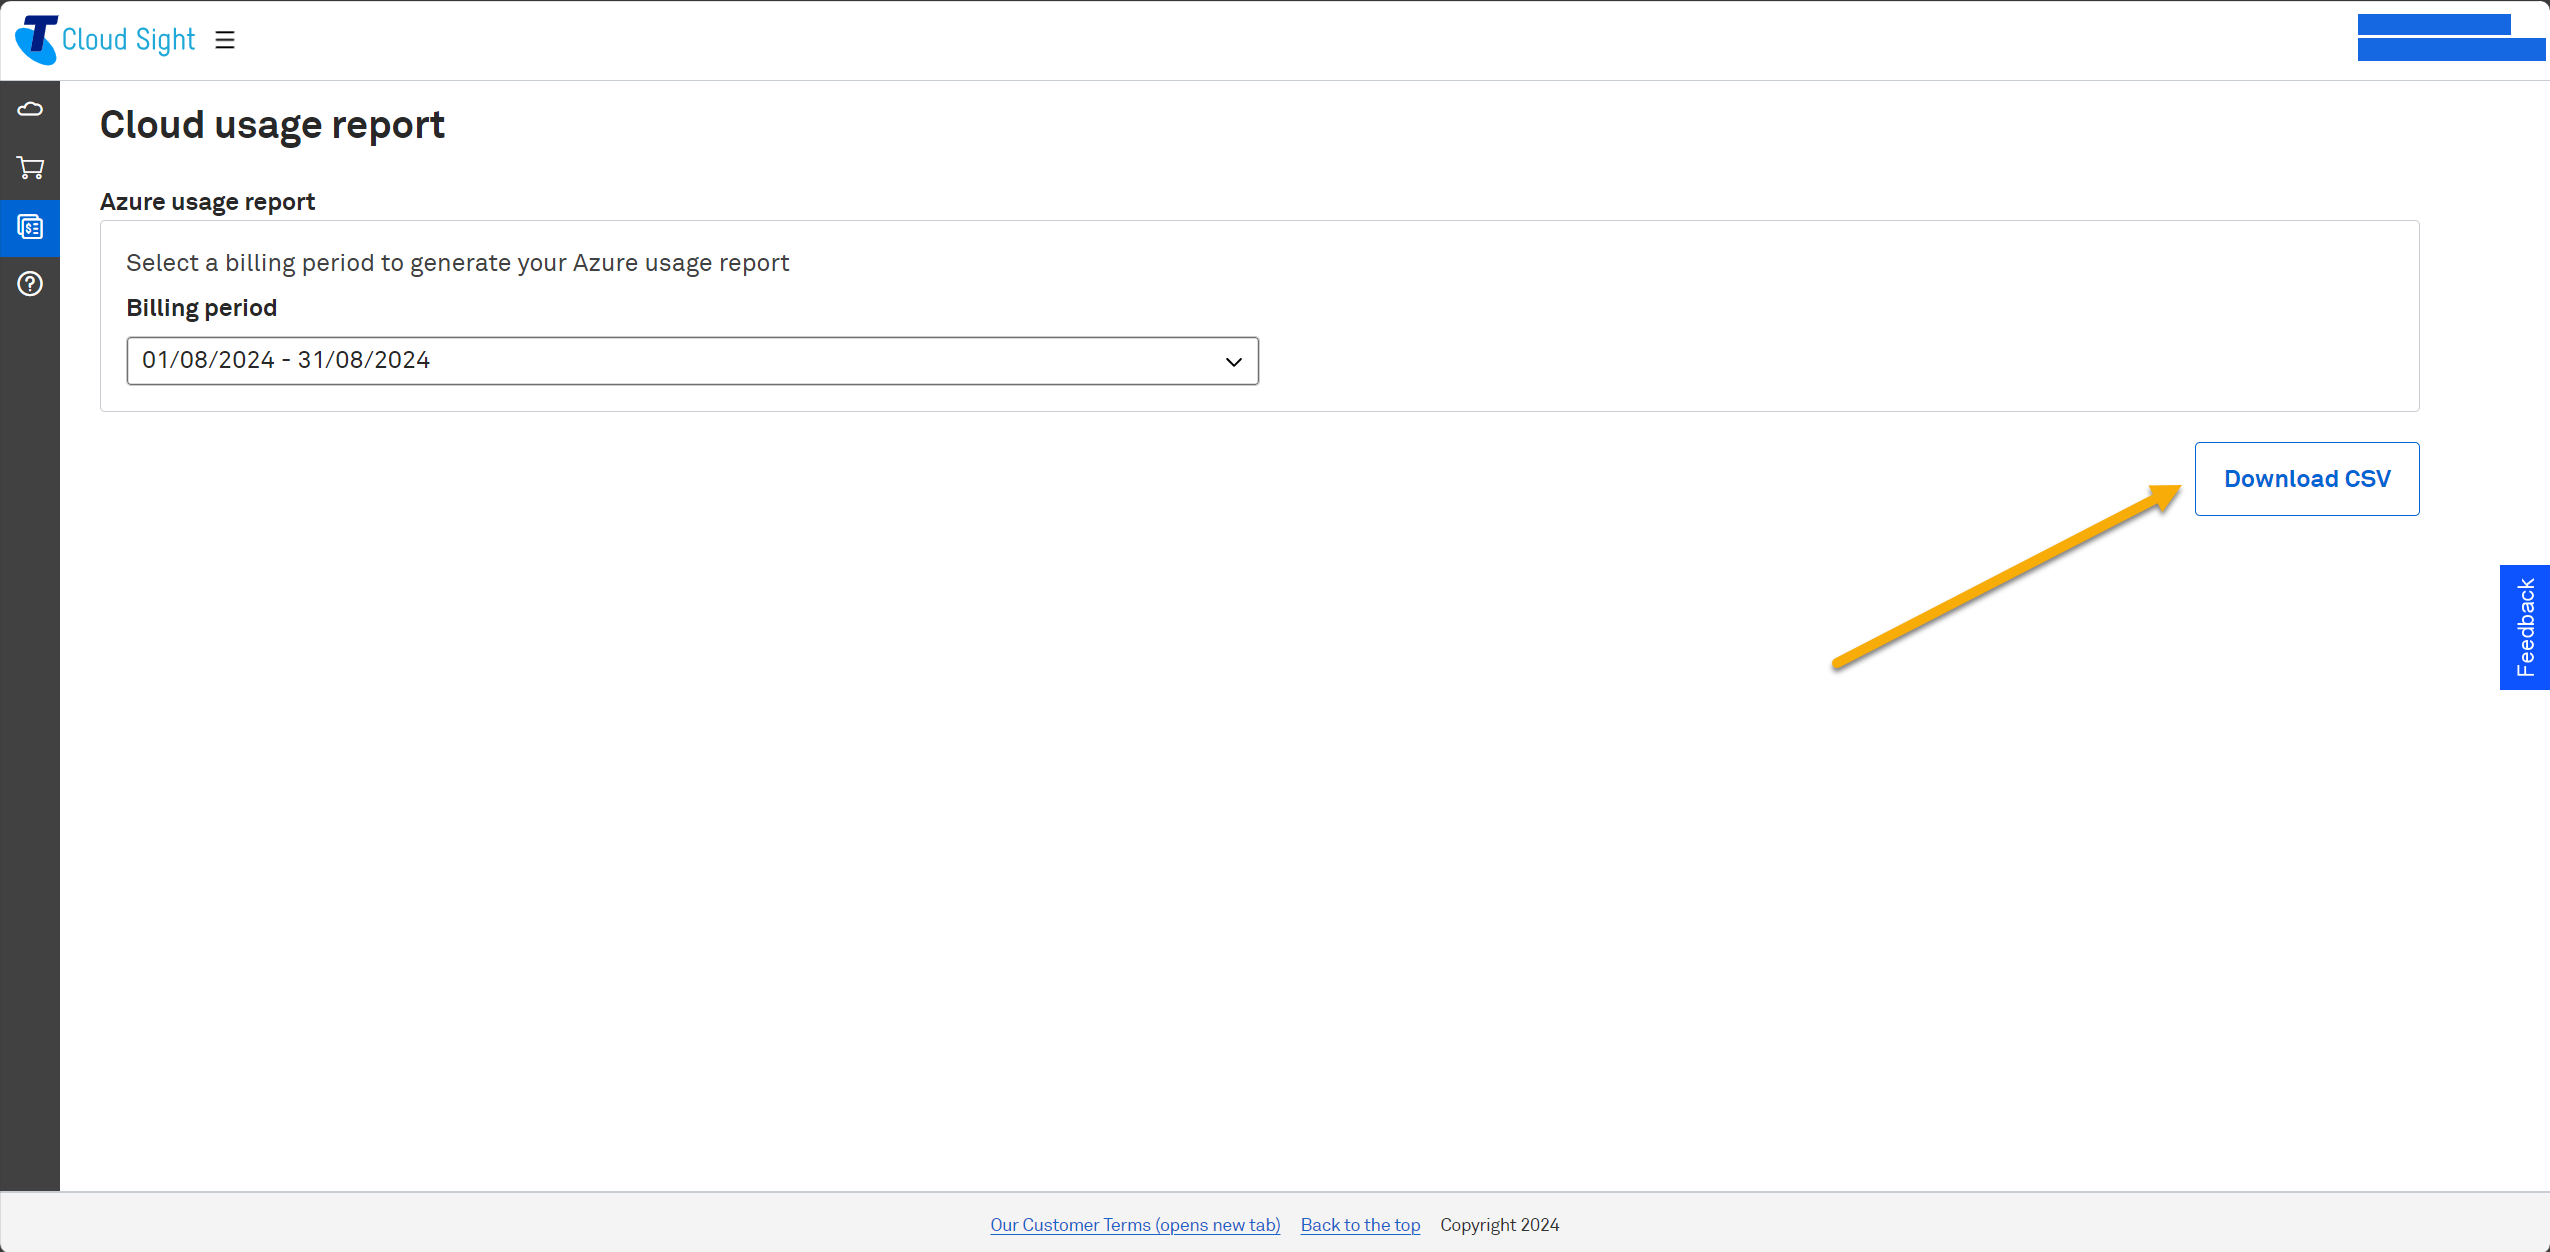Image resolution: width=2550 pixels, height=1252 pixels.
Task: Click Back to the top link
Action: tap(1360, 1225)
